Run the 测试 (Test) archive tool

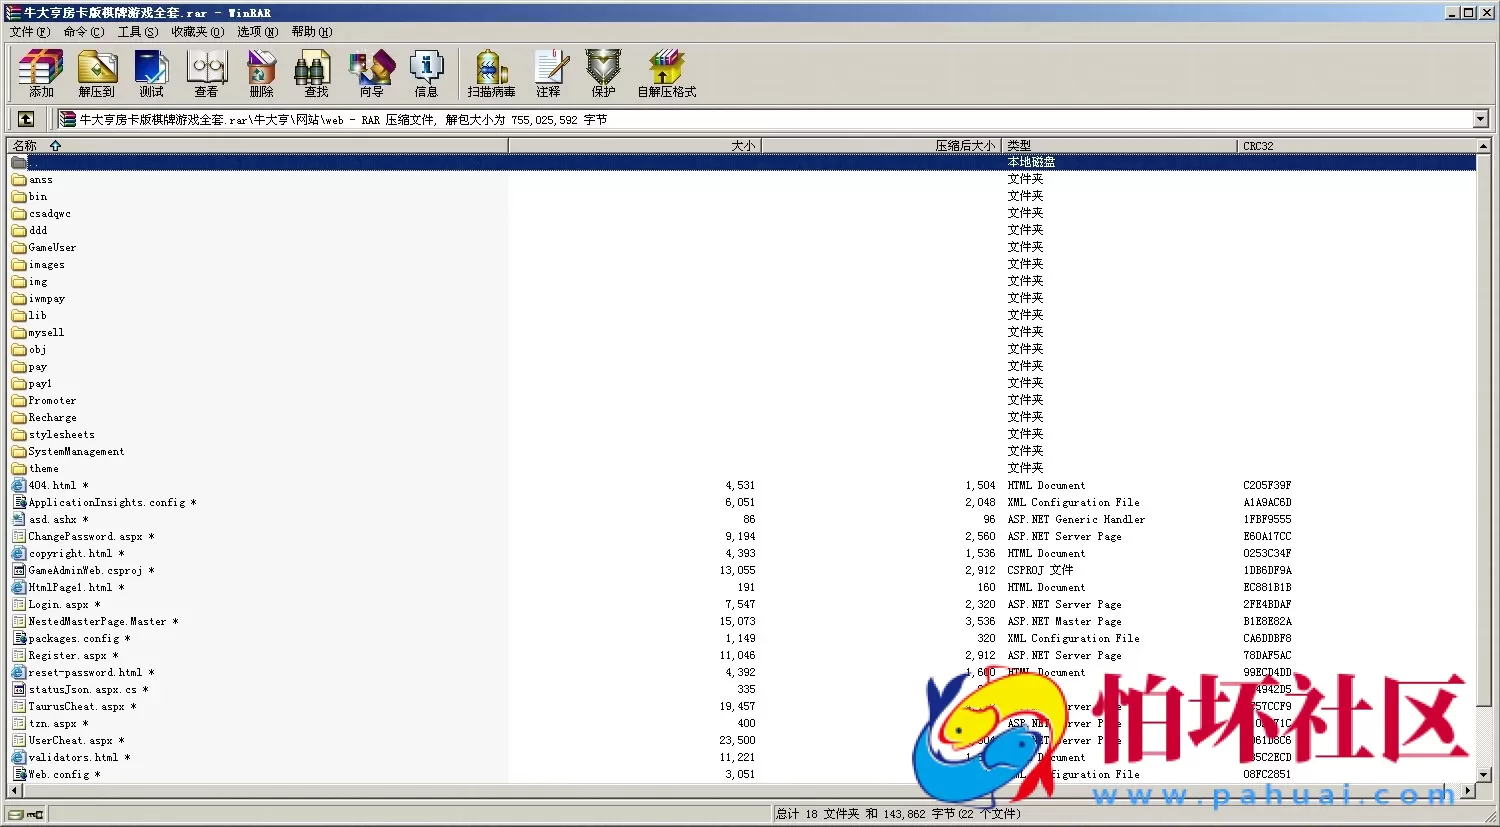coord(151,73)
